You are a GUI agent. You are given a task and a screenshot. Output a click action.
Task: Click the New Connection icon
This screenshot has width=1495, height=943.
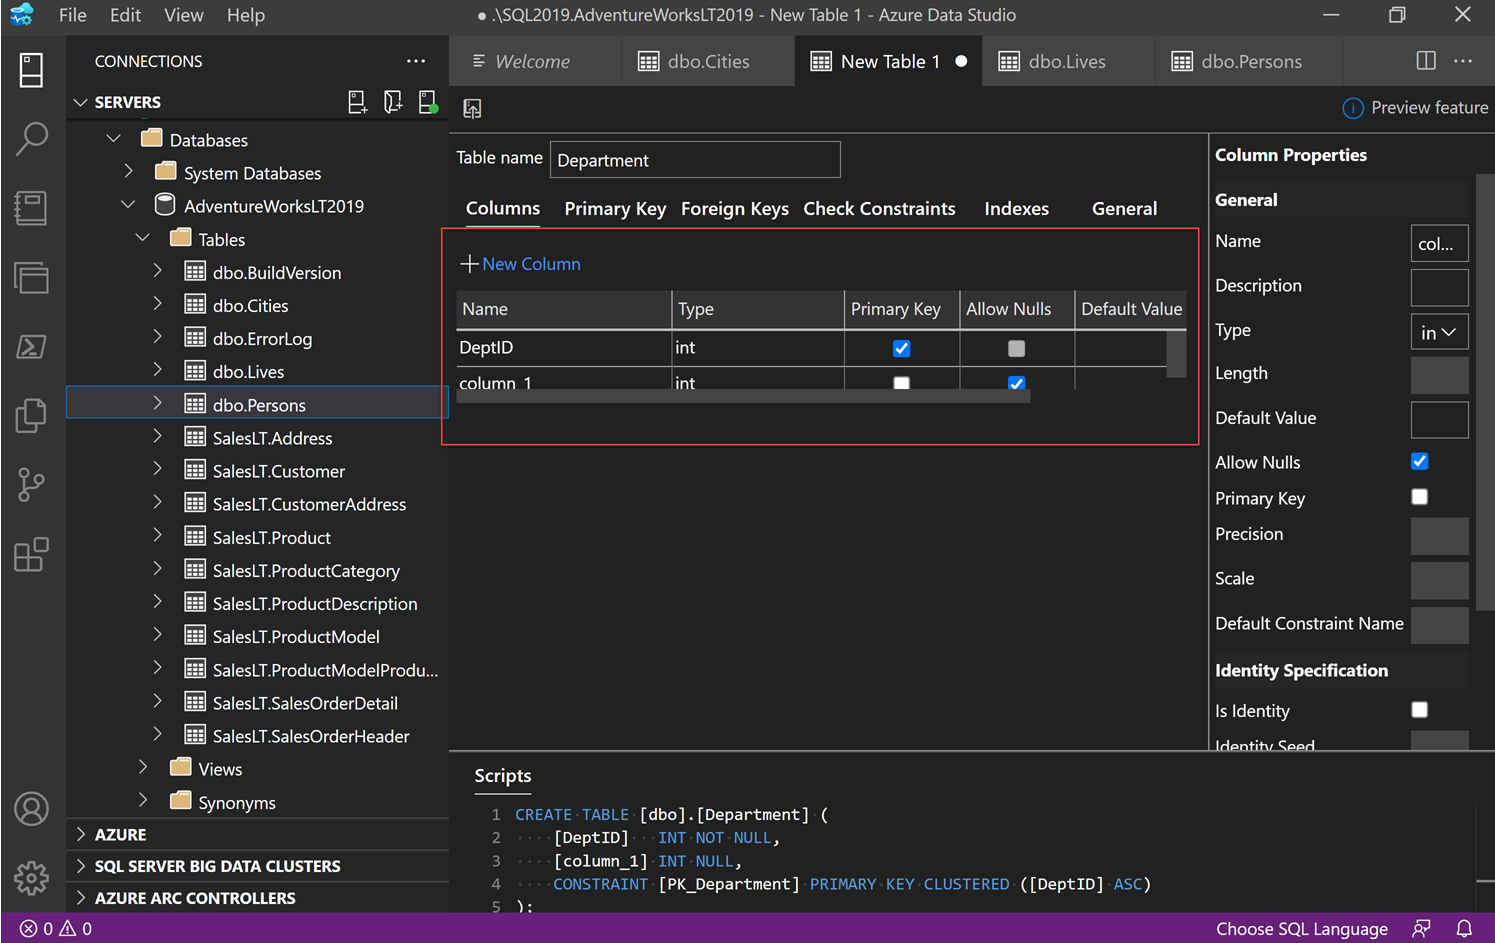357,102
